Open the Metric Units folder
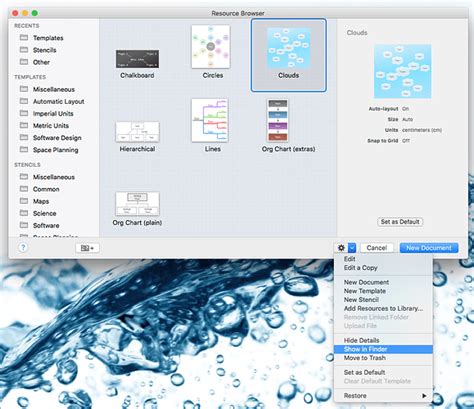 [51, 126]
